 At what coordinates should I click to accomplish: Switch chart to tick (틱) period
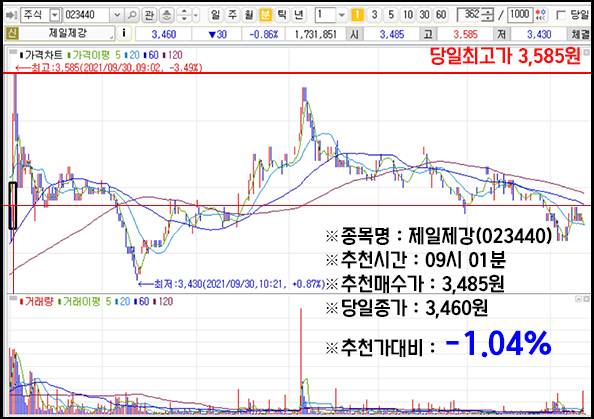click(282, 15)
